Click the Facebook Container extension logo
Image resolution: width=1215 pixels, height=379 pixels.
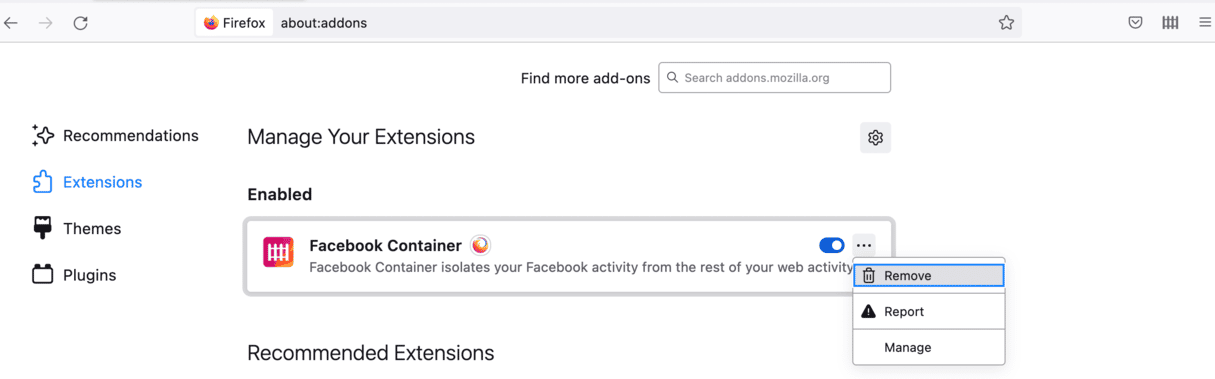278,253
